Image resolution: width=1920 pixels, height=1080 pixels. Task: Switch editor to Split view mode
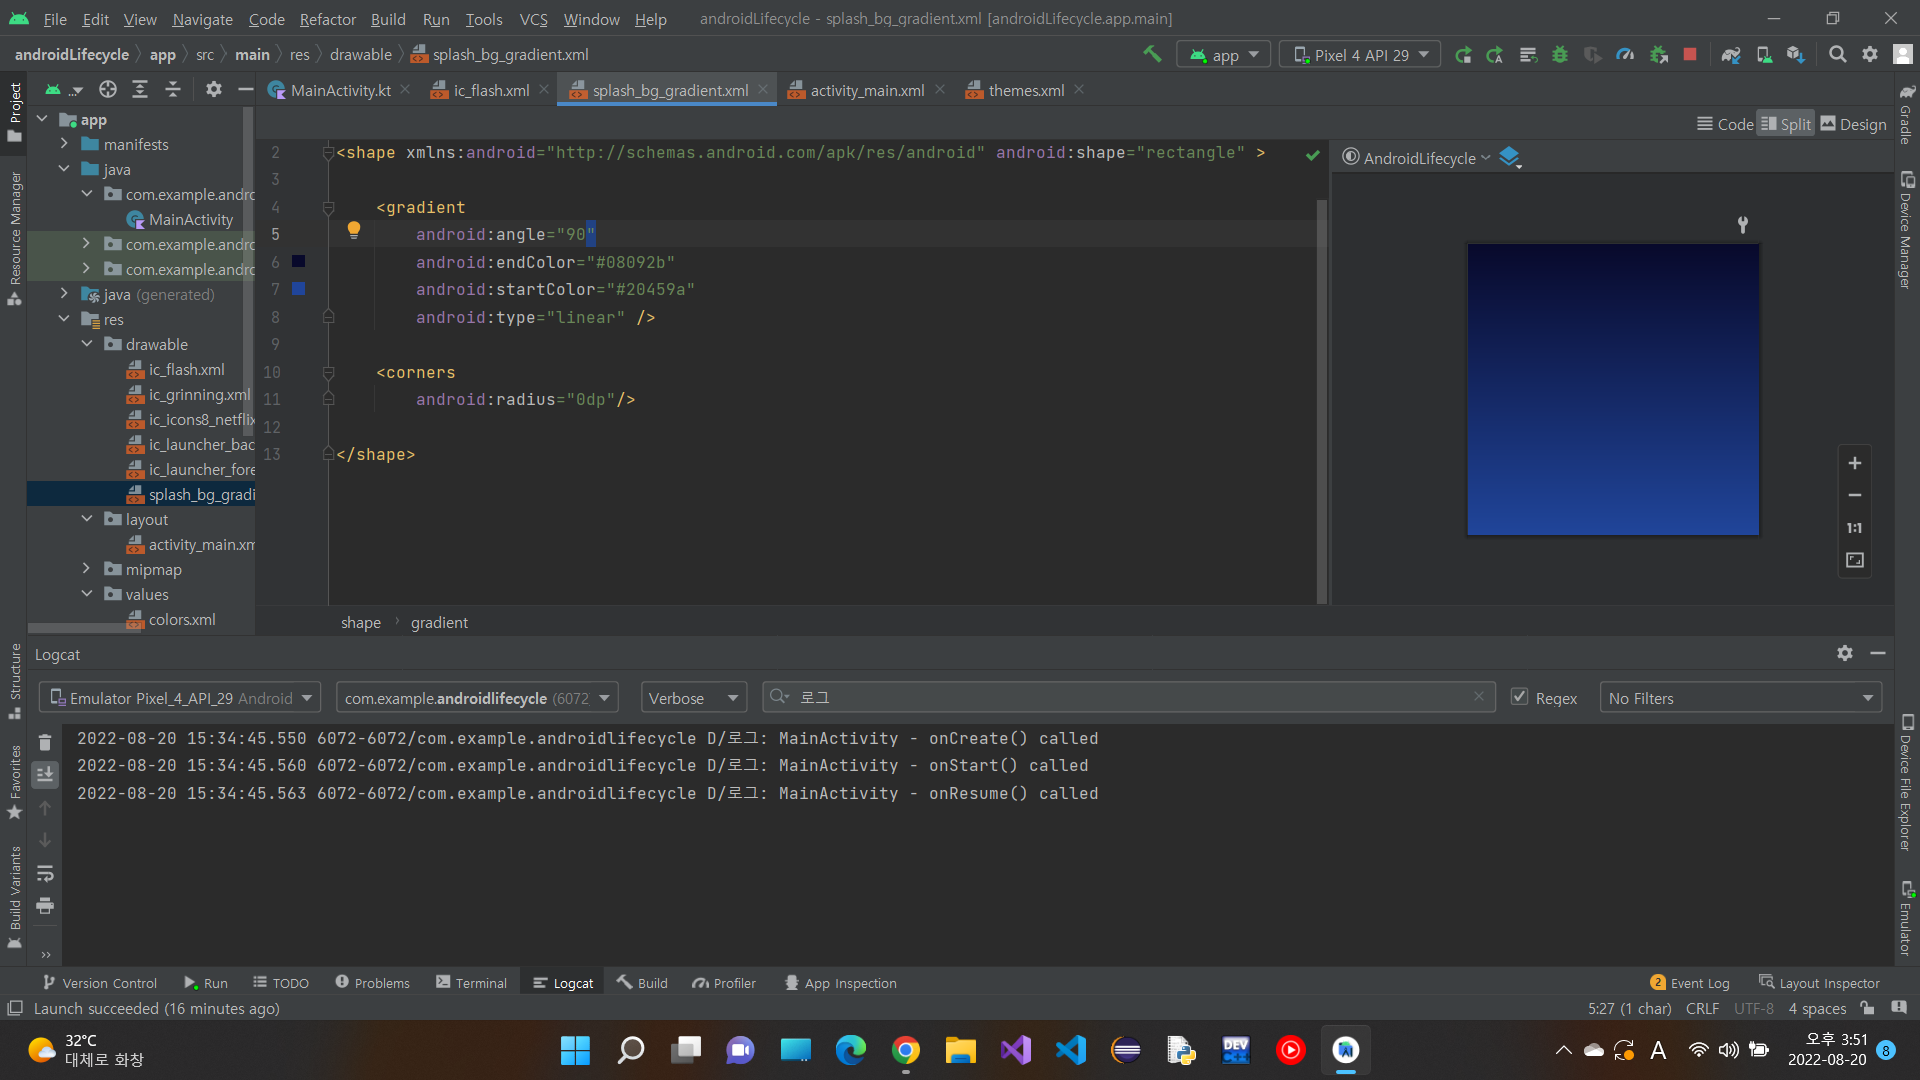pos(1786,124)
